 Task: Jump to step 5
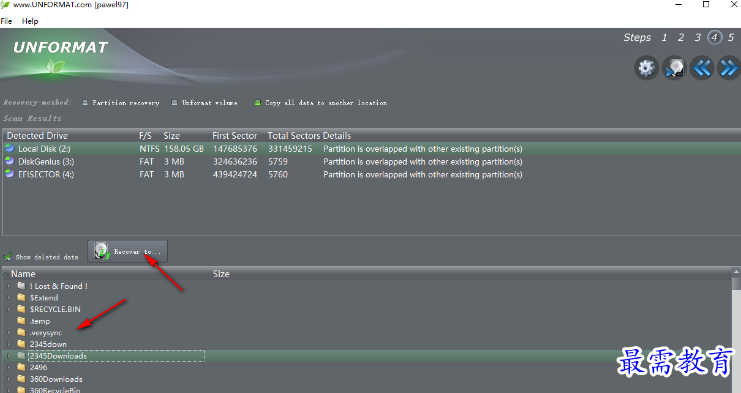(x=731, y=38)
